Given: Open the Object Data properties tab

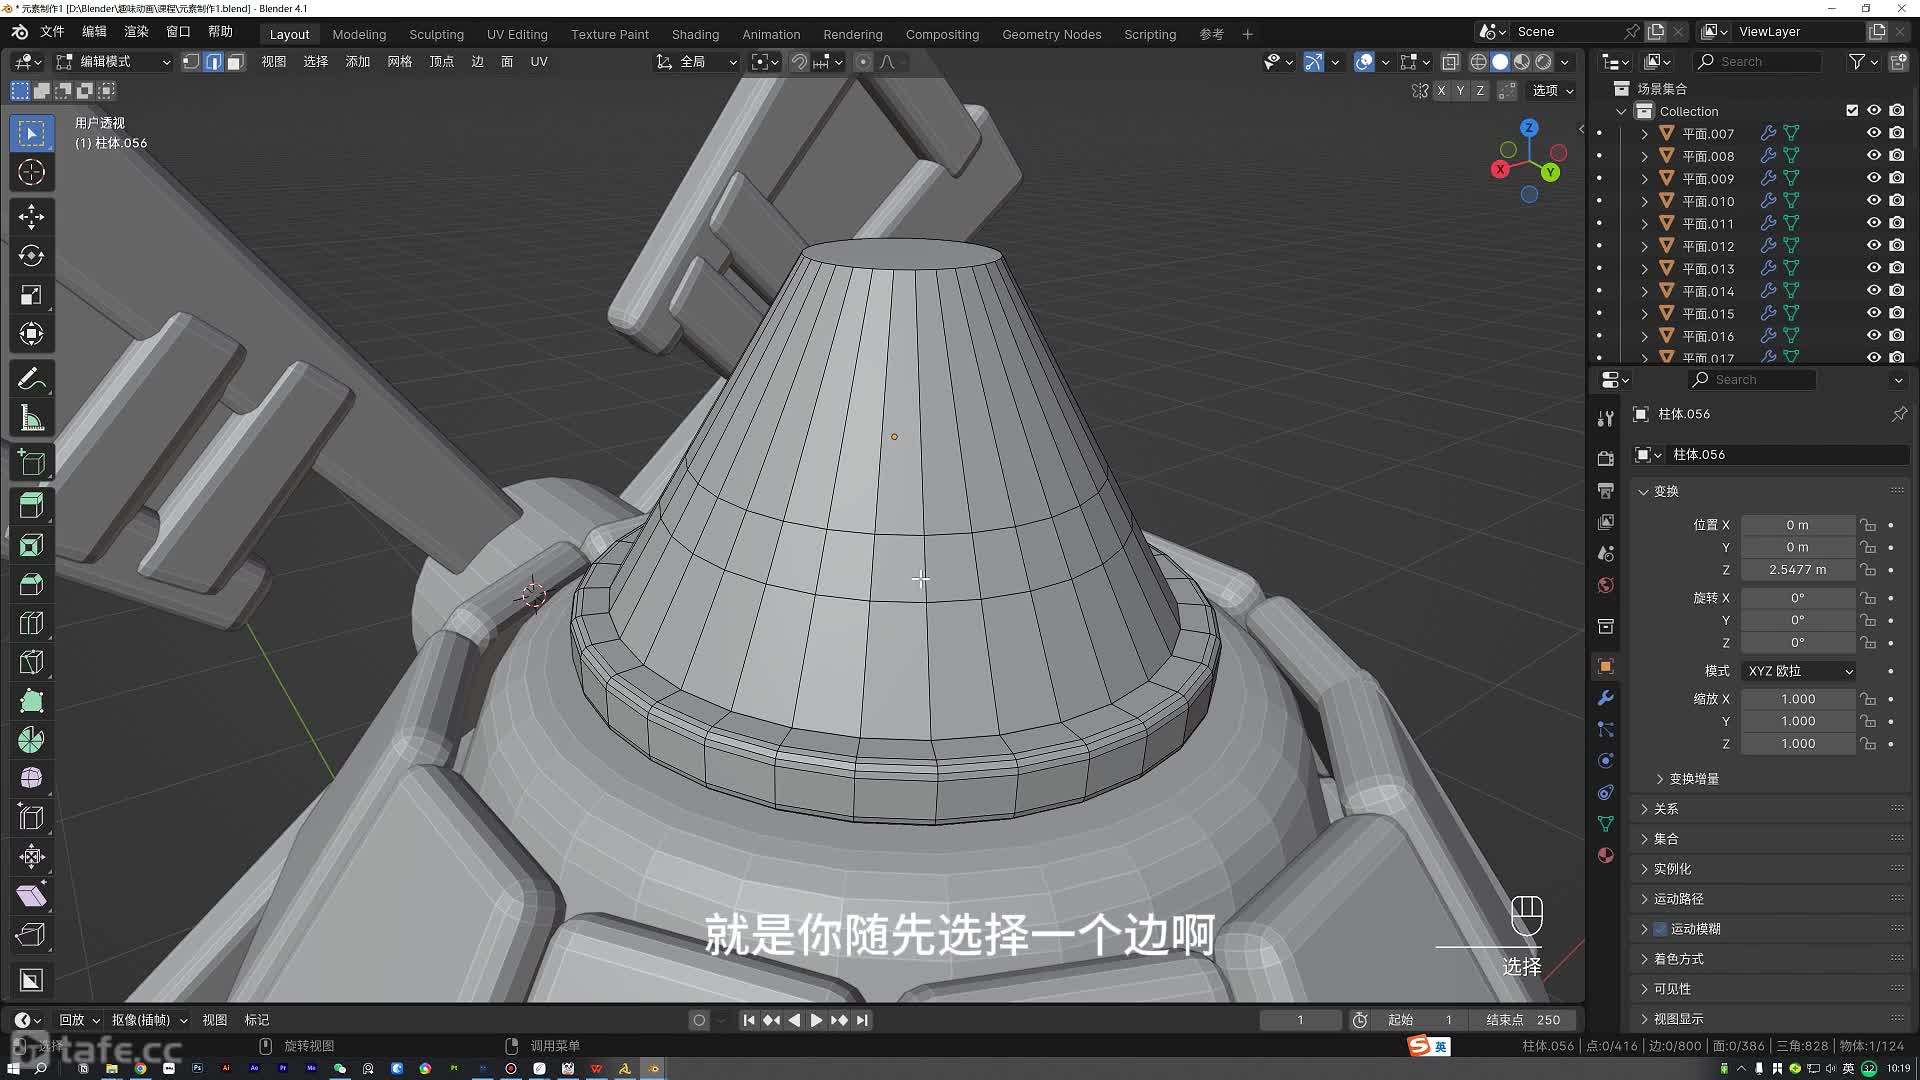Looking at the screenshot, I should [x=1606, y=824].
